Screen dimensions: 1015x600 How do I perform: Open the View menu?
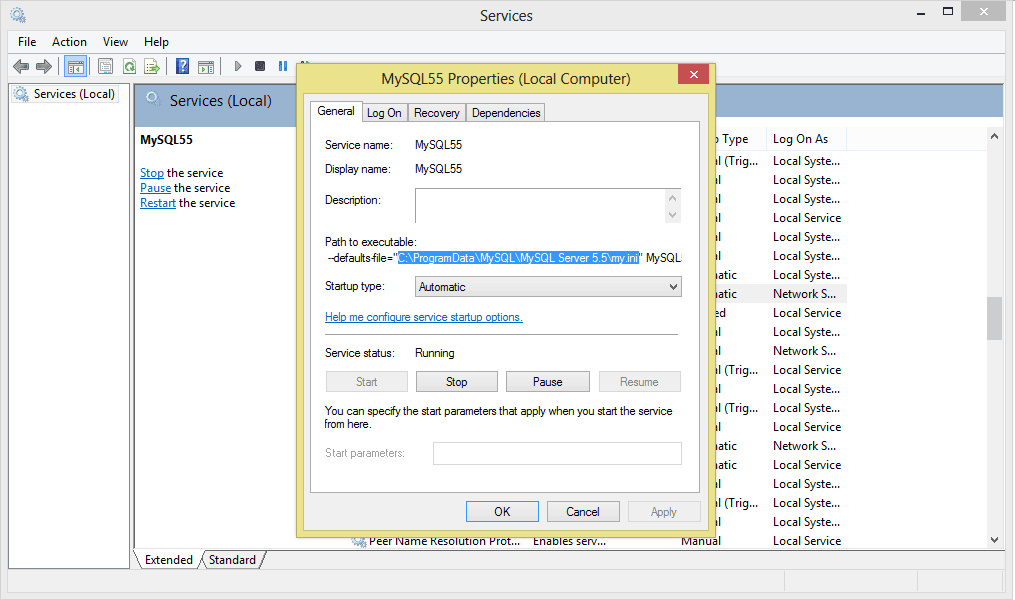click(115, 42)
